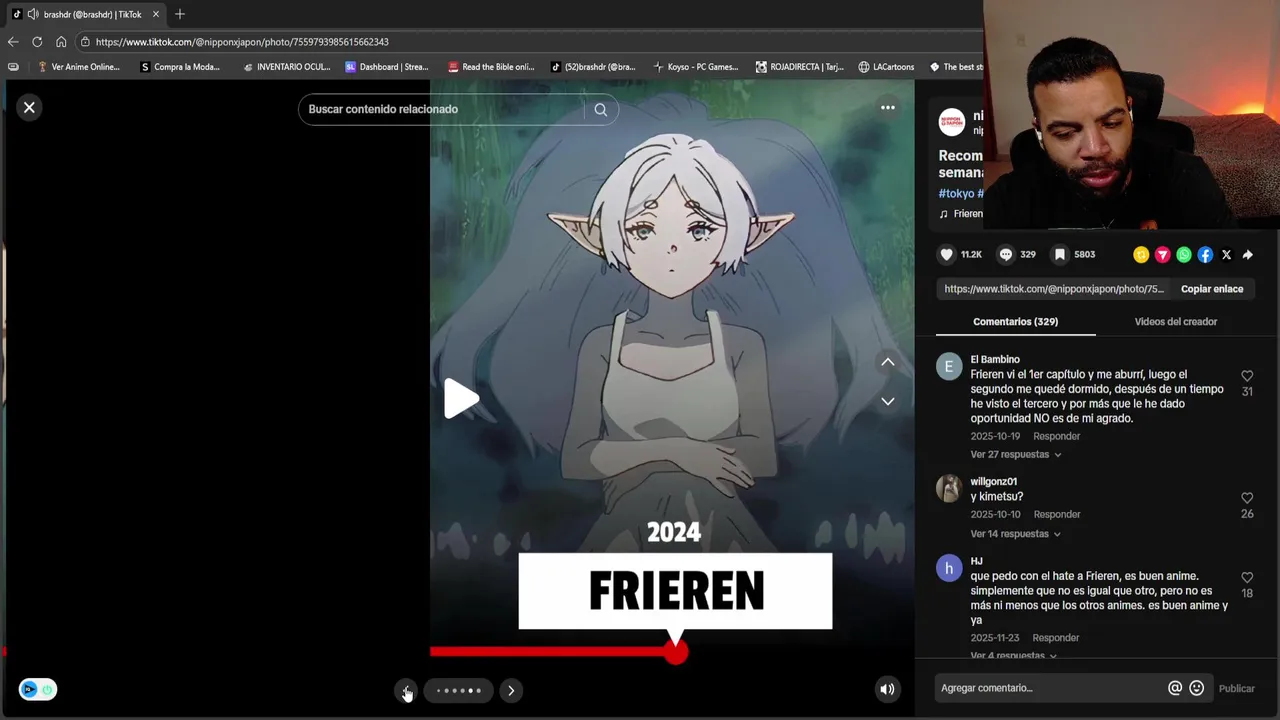
Task: Open ROJADIRECTA bookmark
Action: click(800, 67)
